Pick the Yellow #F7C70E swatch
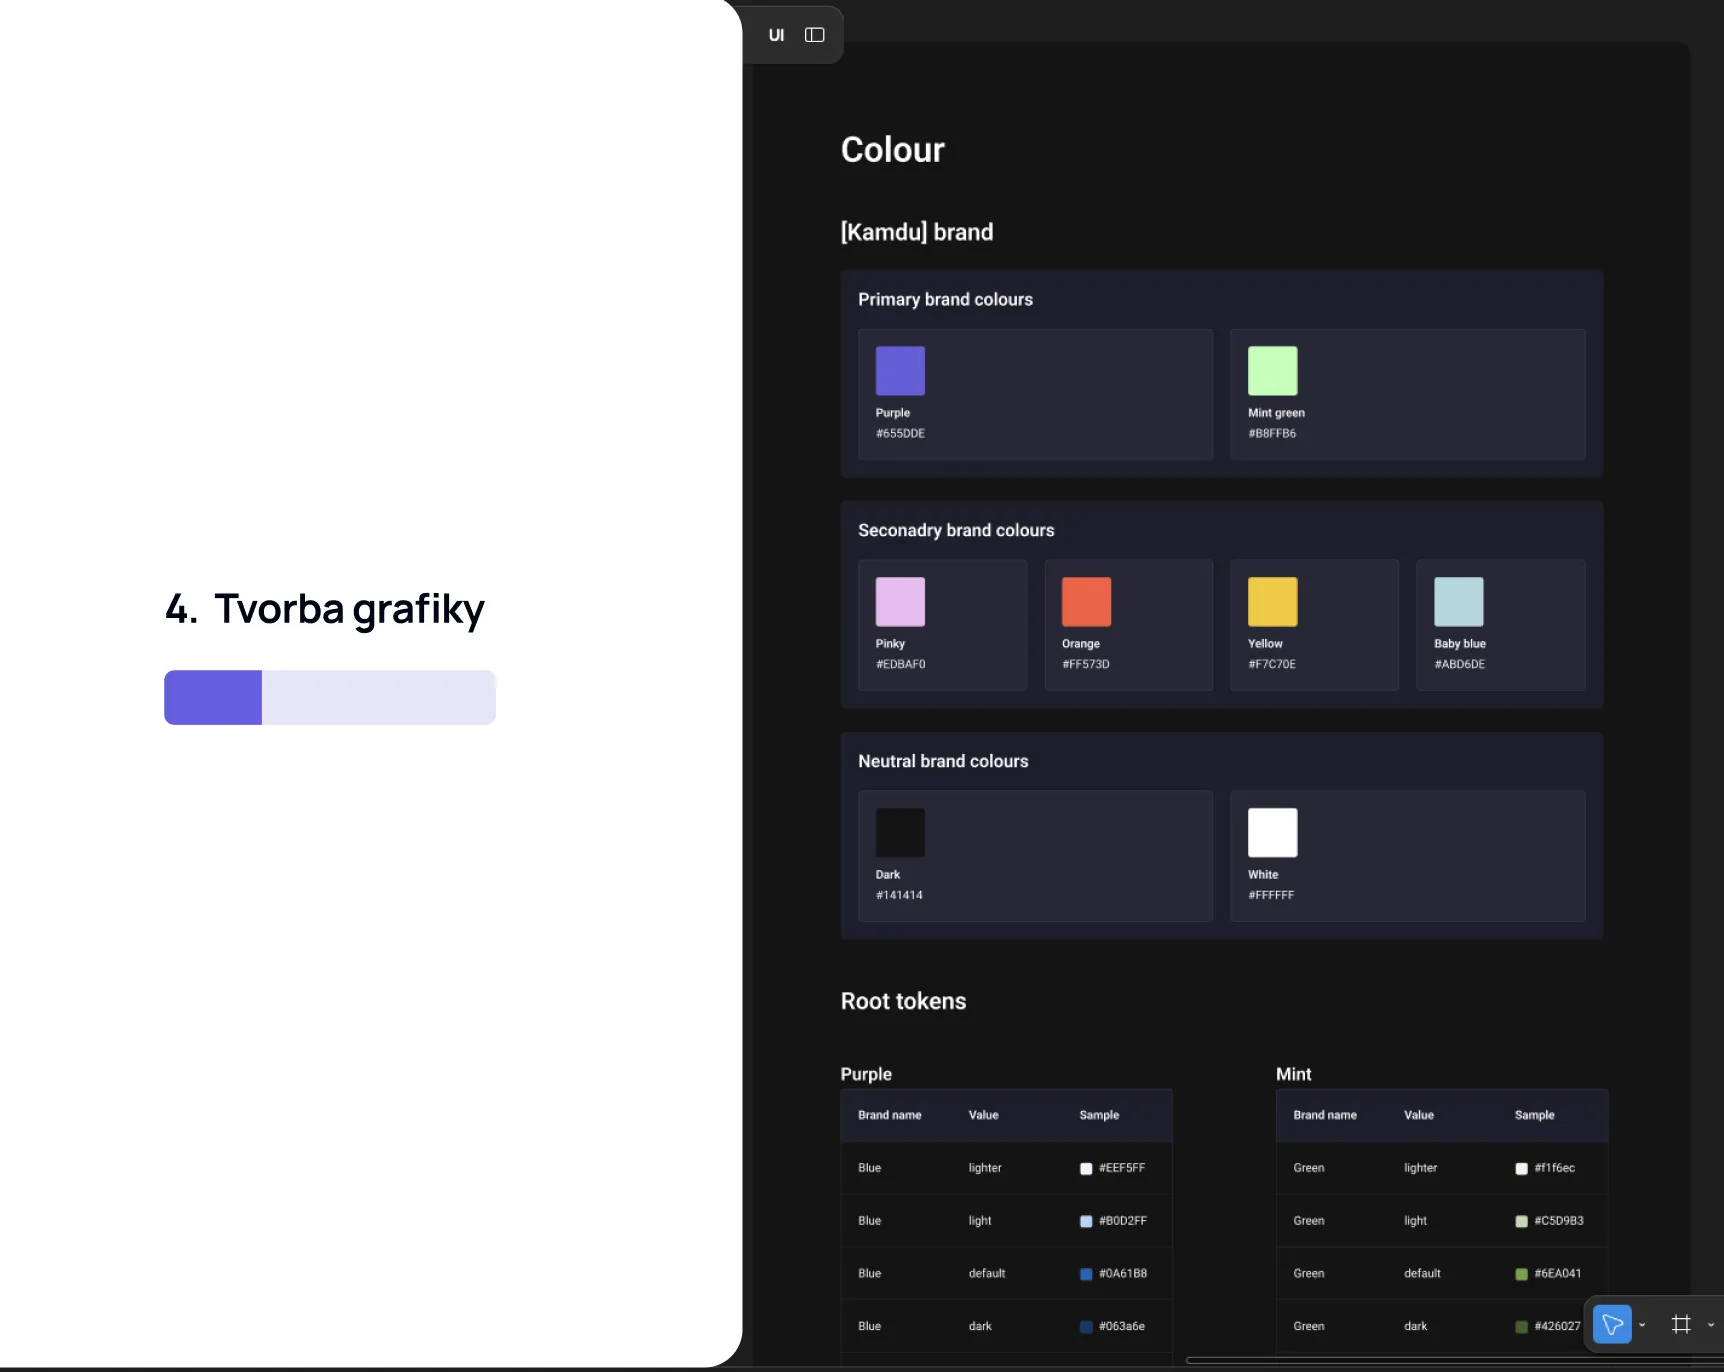This screenshot has height=1372, width=1724. [1272, 602]
